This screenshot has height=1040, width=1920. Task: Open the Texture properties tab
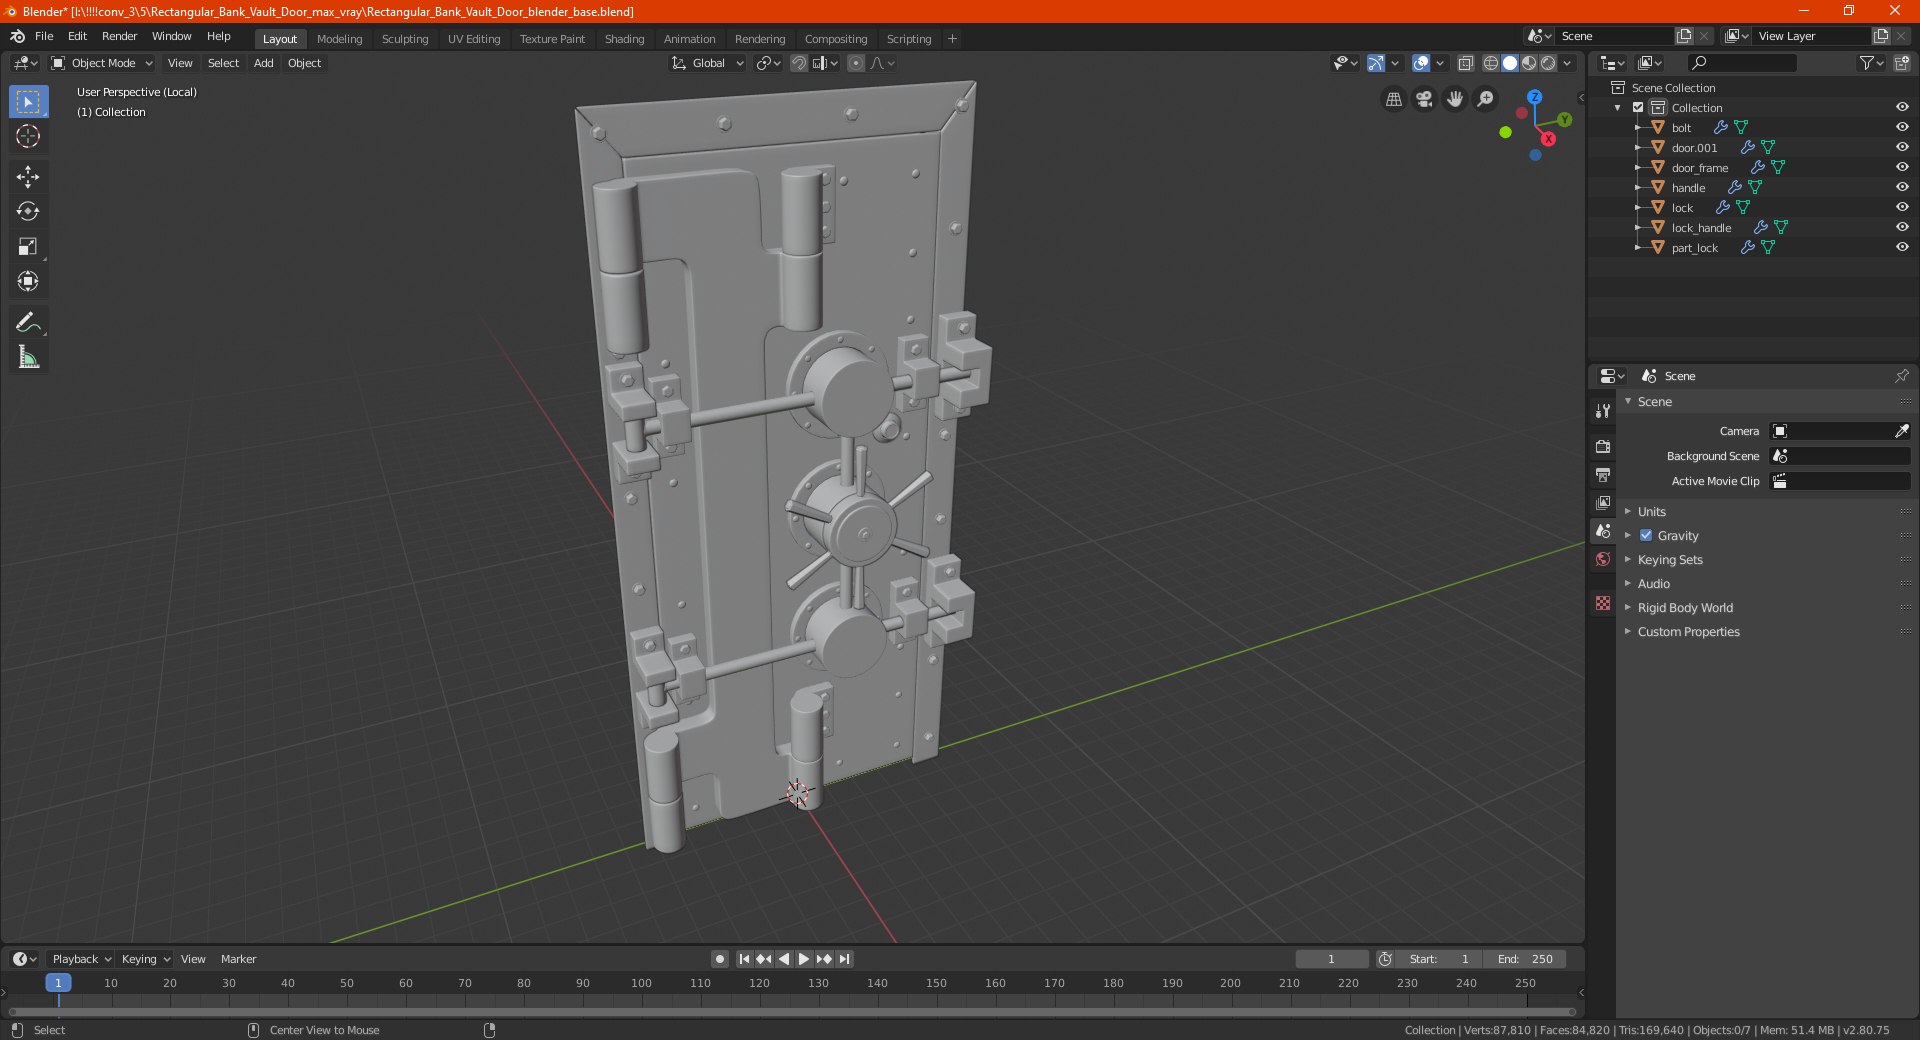coord(1603,603)
